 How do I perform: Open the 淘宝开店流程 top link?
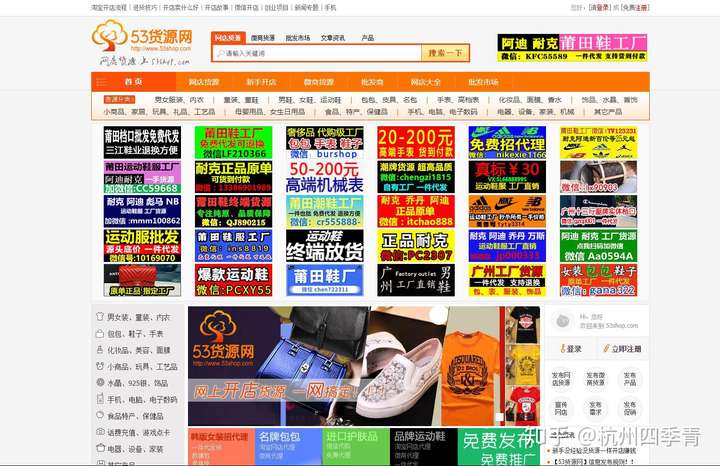click(109, 8)
